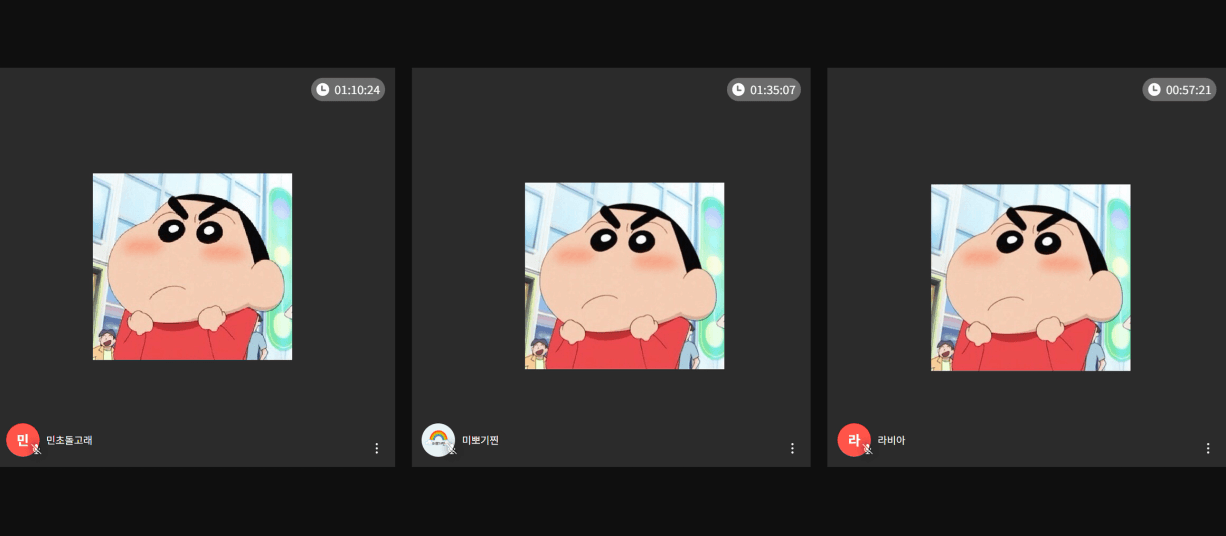Click clock icon beside 01:10:24

click(322, 90)
